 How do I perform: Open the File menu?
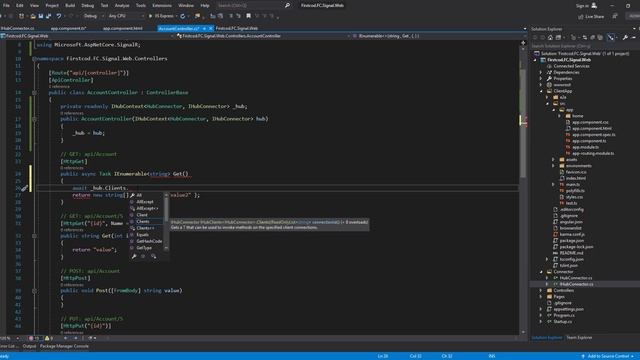tap(6, 5)
